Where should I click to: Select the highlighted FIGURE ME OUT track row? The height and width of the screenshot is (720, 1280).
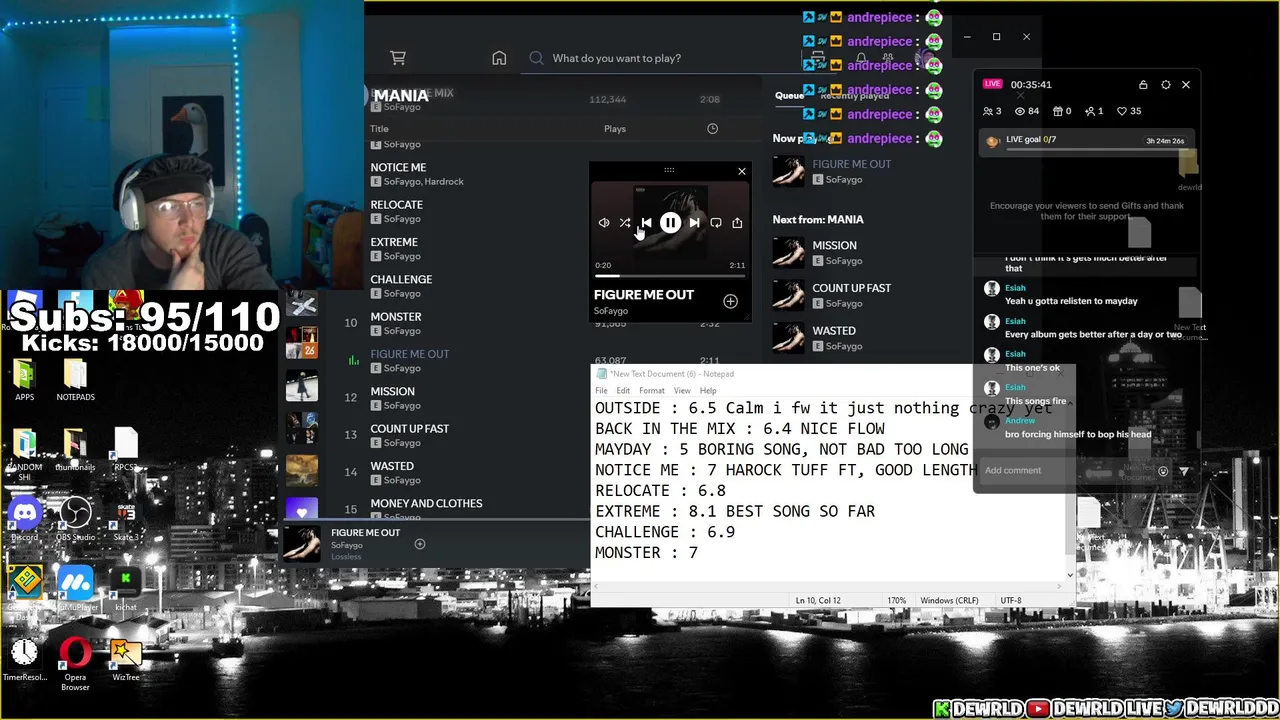[410, 354]
